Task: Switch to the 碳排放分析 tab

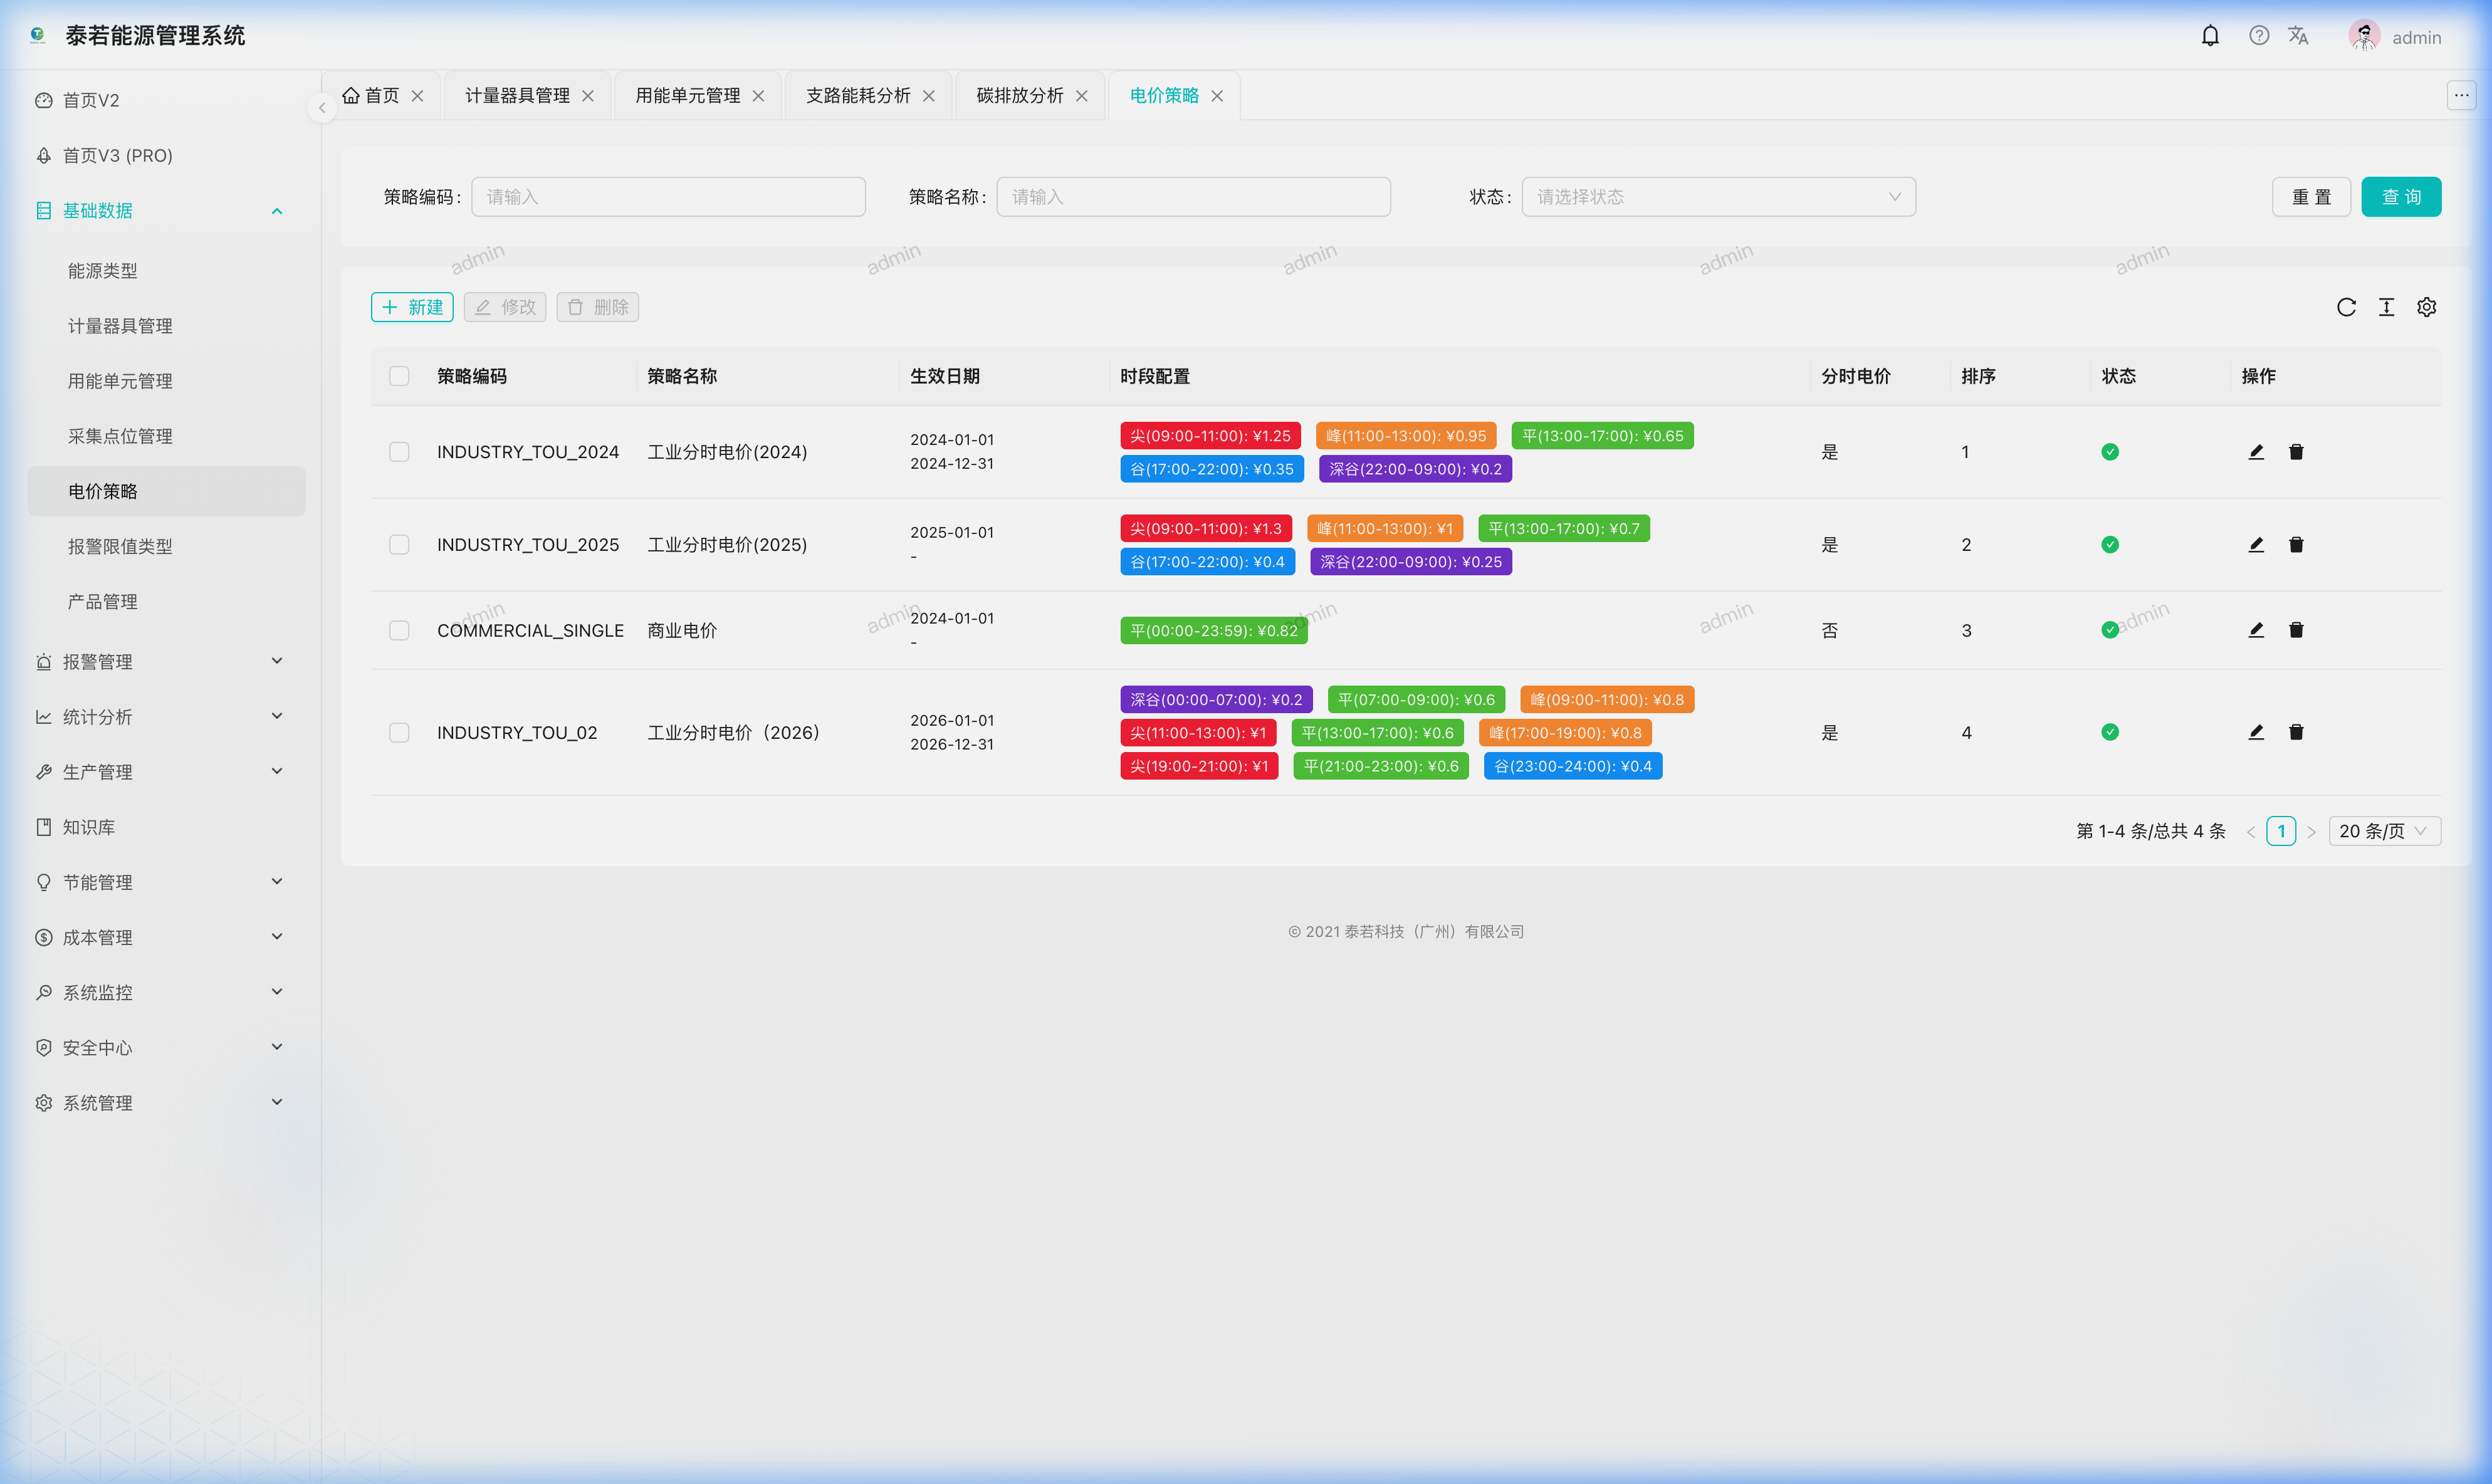Action: tap(1019, 96)
